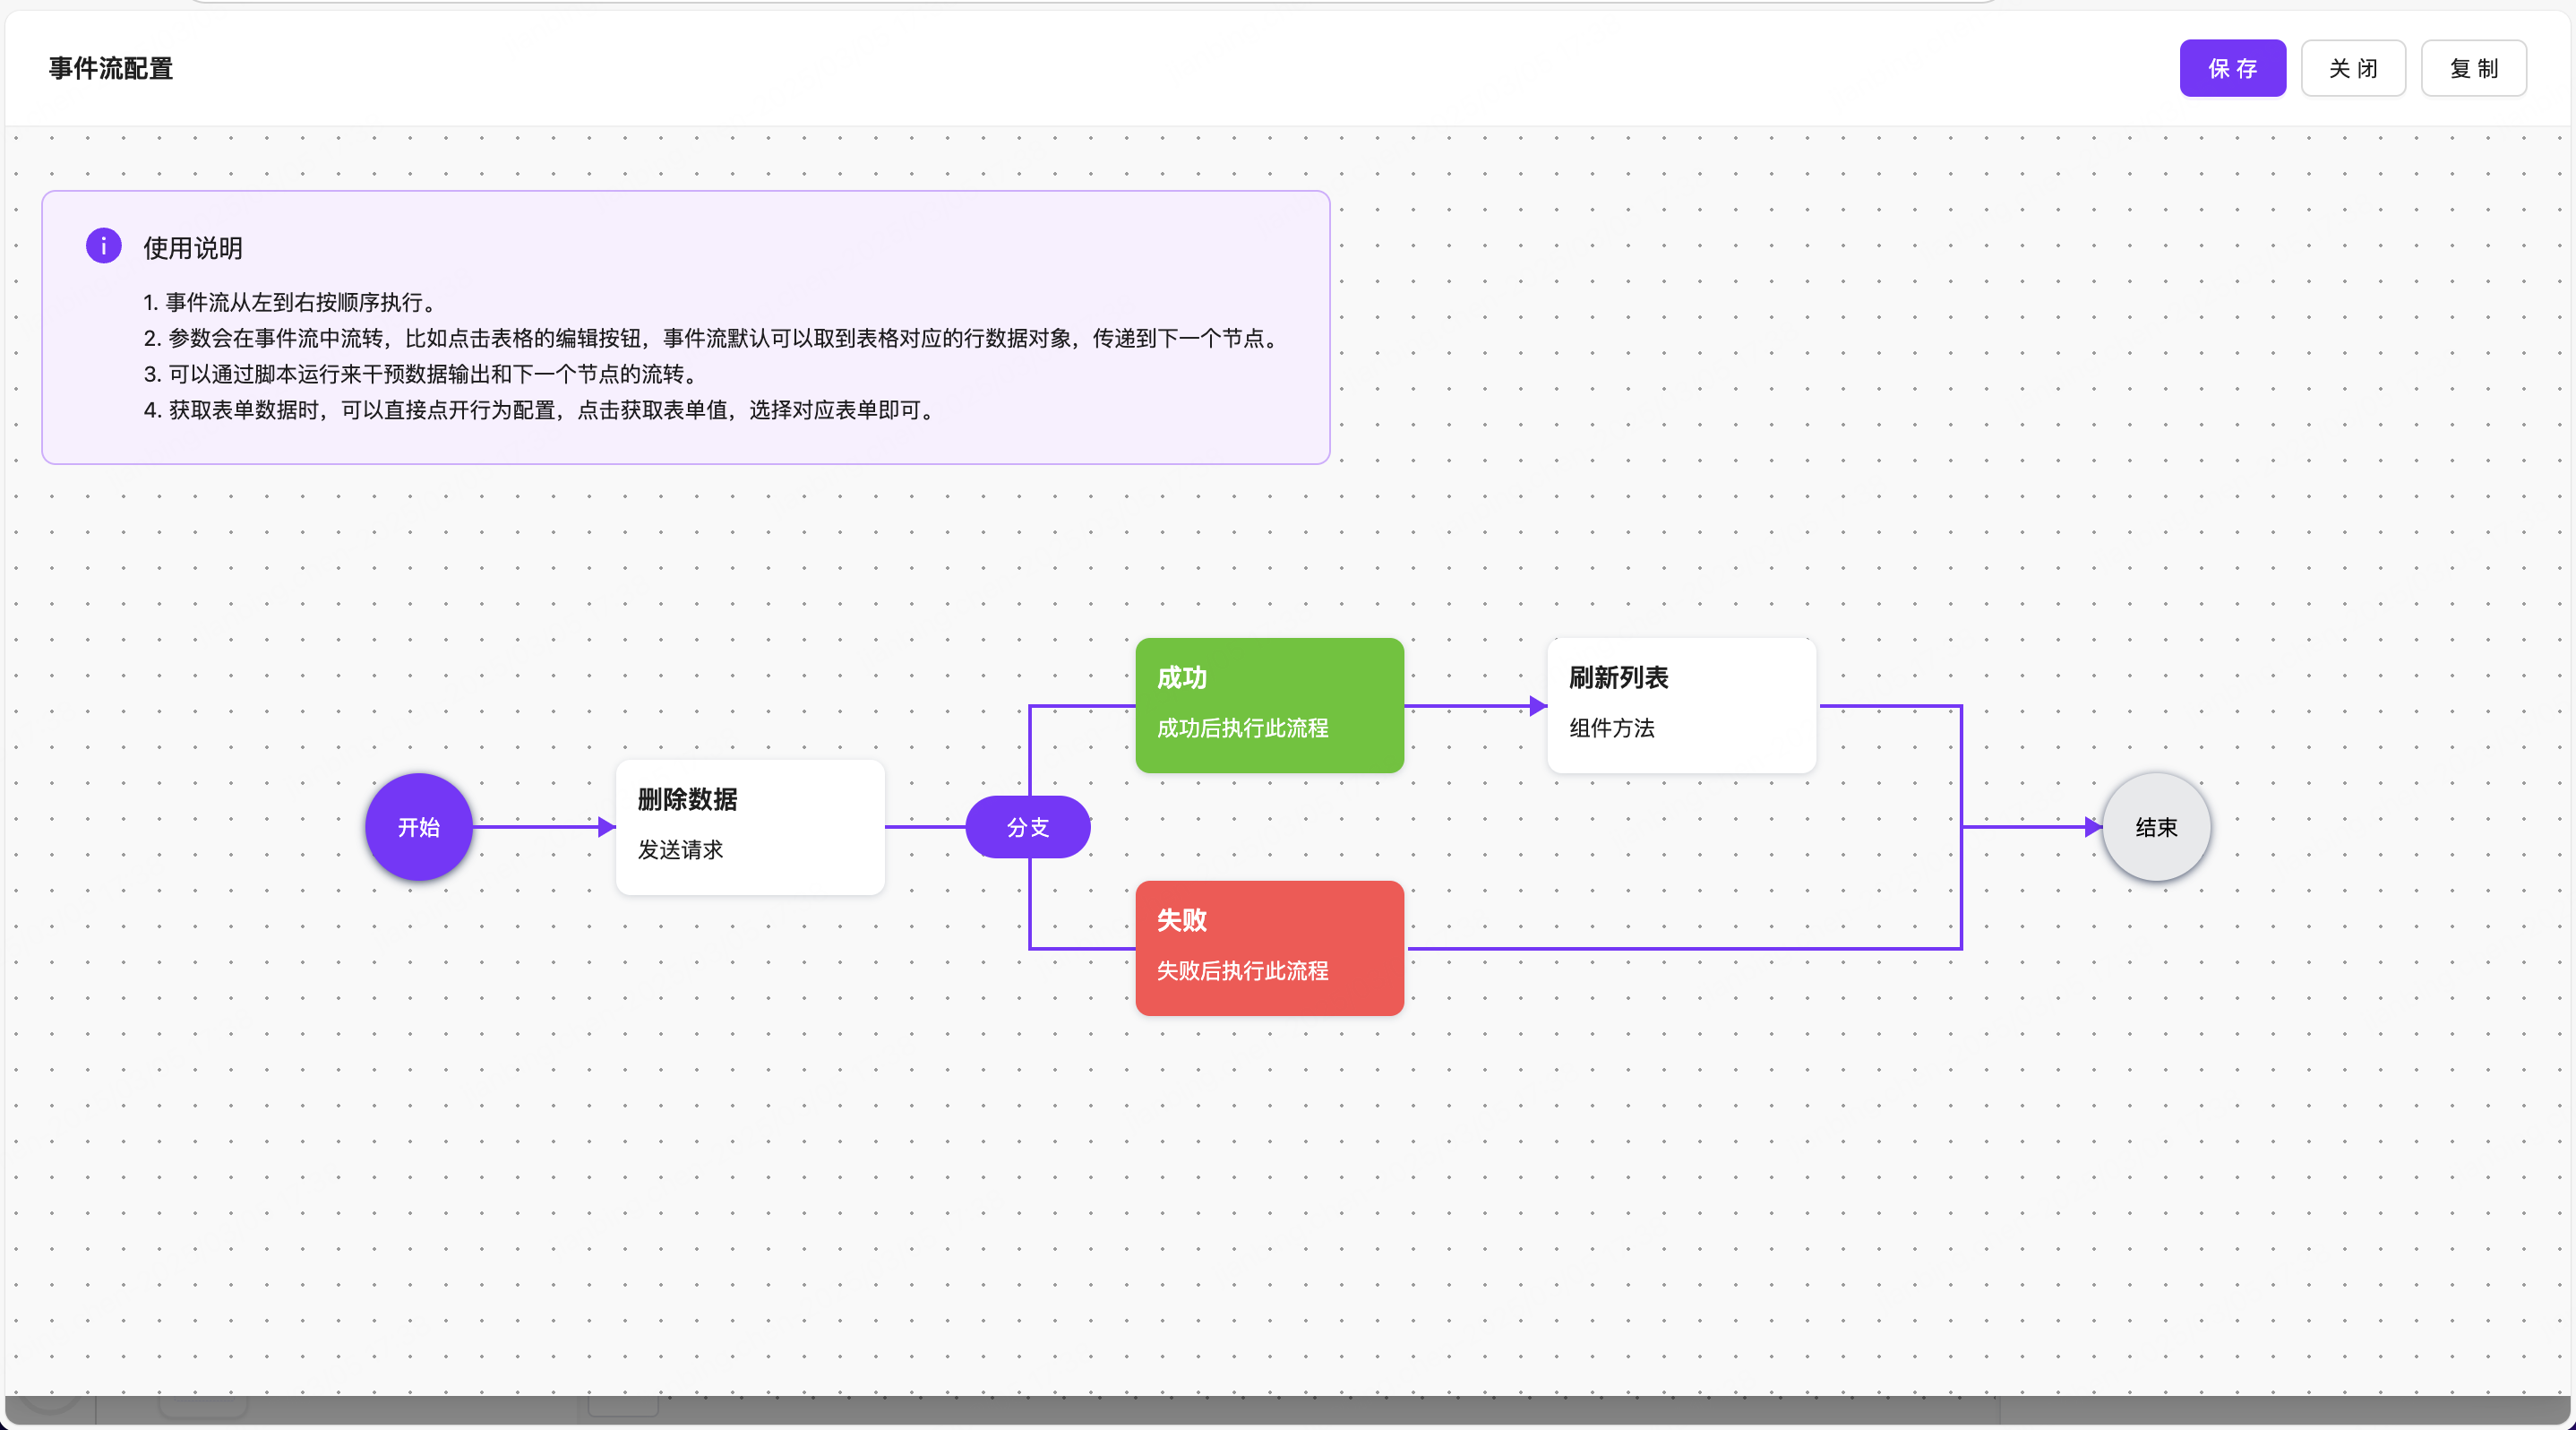This screenshot has height=1430, width=2576.
Task: Click the info icon beside 使用说明
Action: coord(103,246)
